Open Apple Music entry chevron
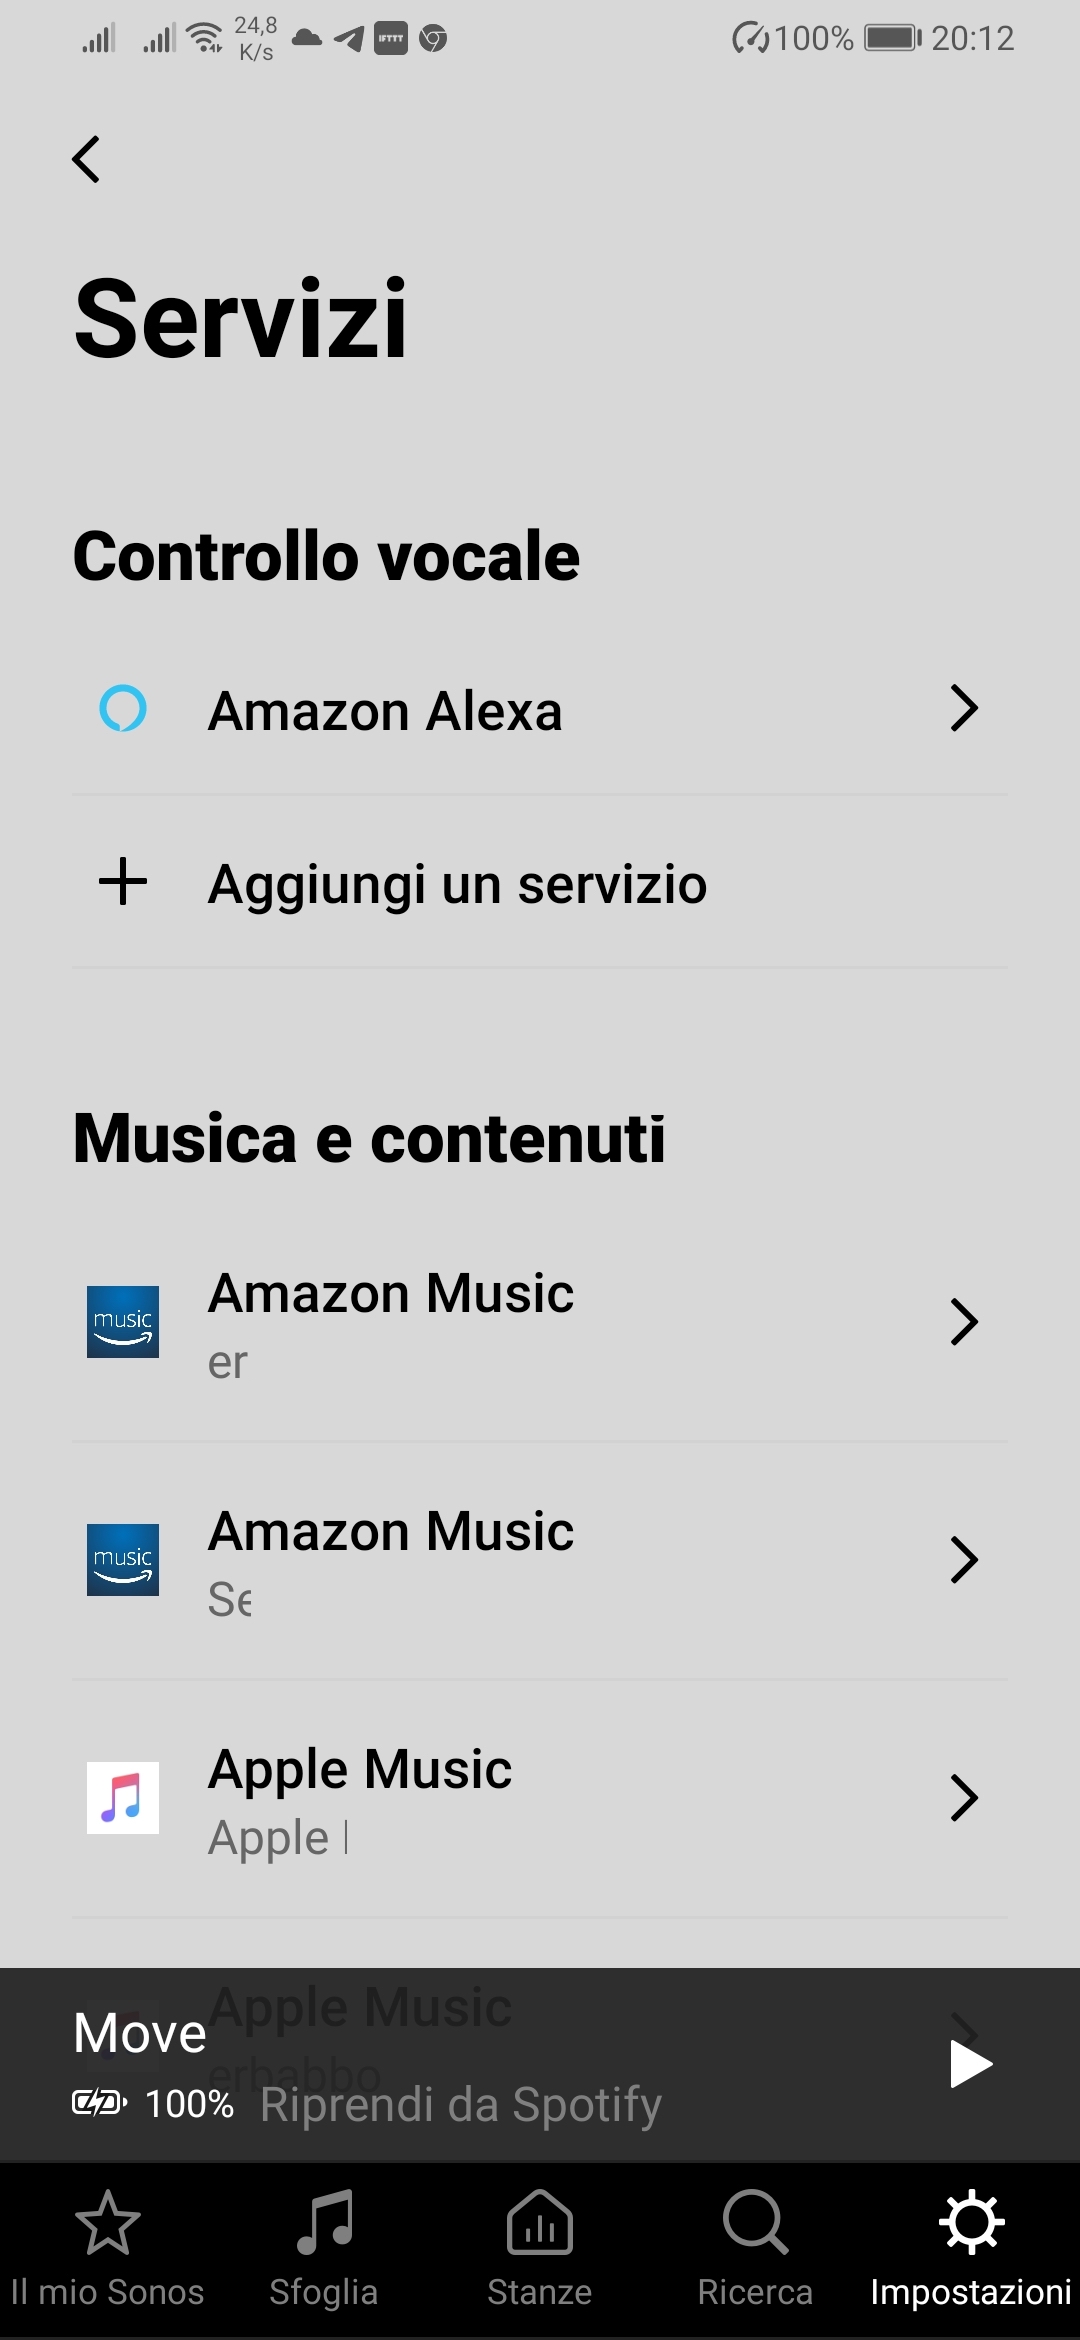 [x=963, y=1798]
